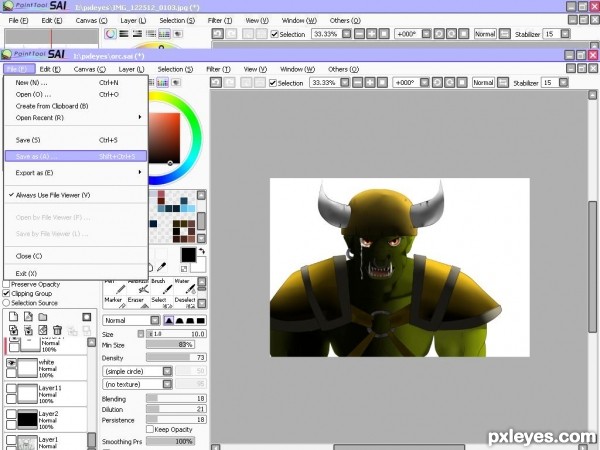This screenshot has height=450, width=600.
Task: Enable Keep Opacity checkbox
Action: coord(150,429)
